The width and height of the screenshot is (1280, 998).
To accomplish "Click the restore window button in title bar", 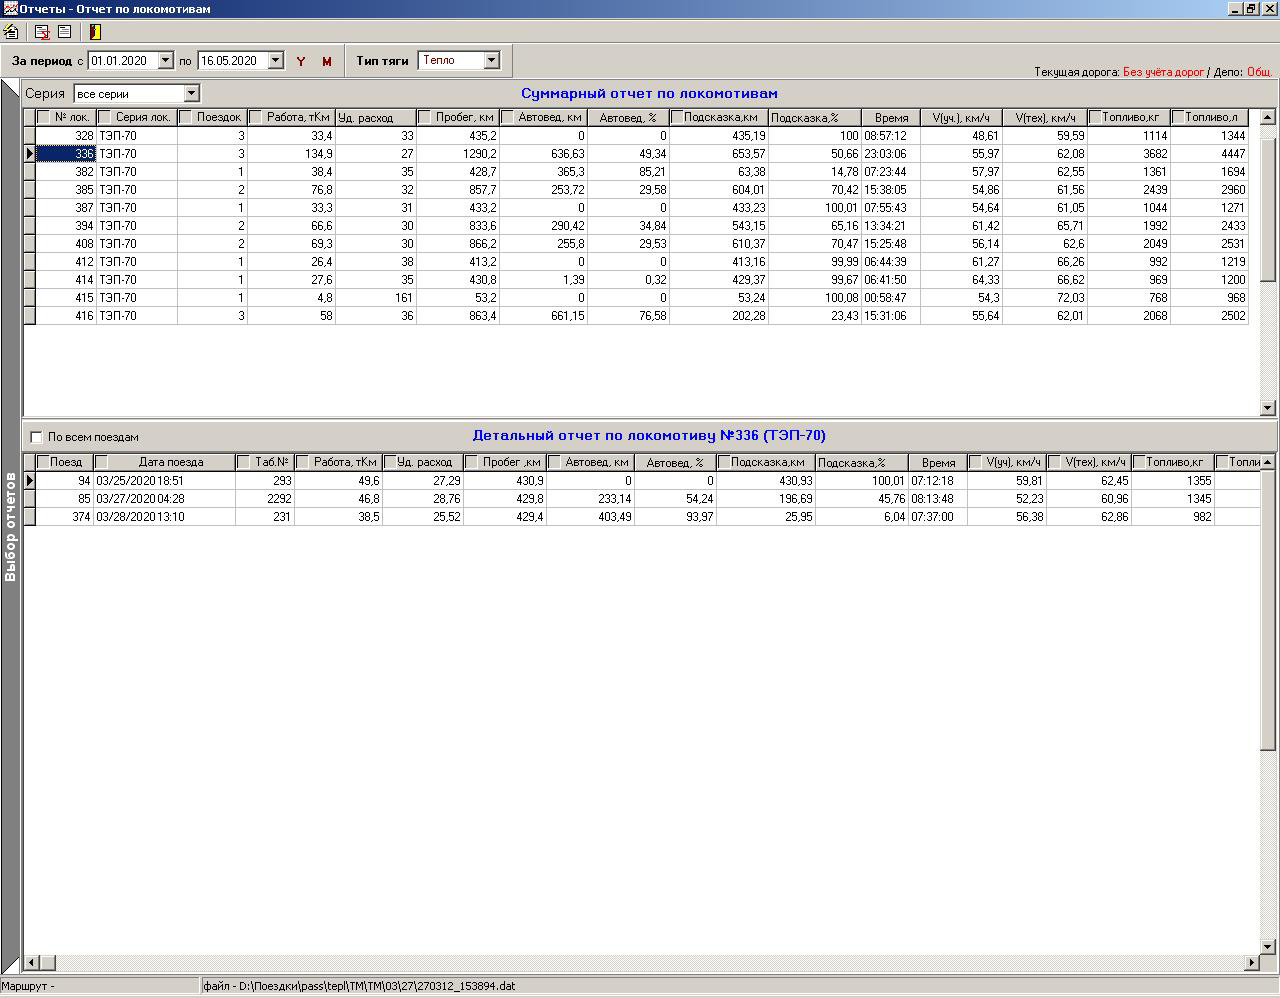I will pos(1250,9).
